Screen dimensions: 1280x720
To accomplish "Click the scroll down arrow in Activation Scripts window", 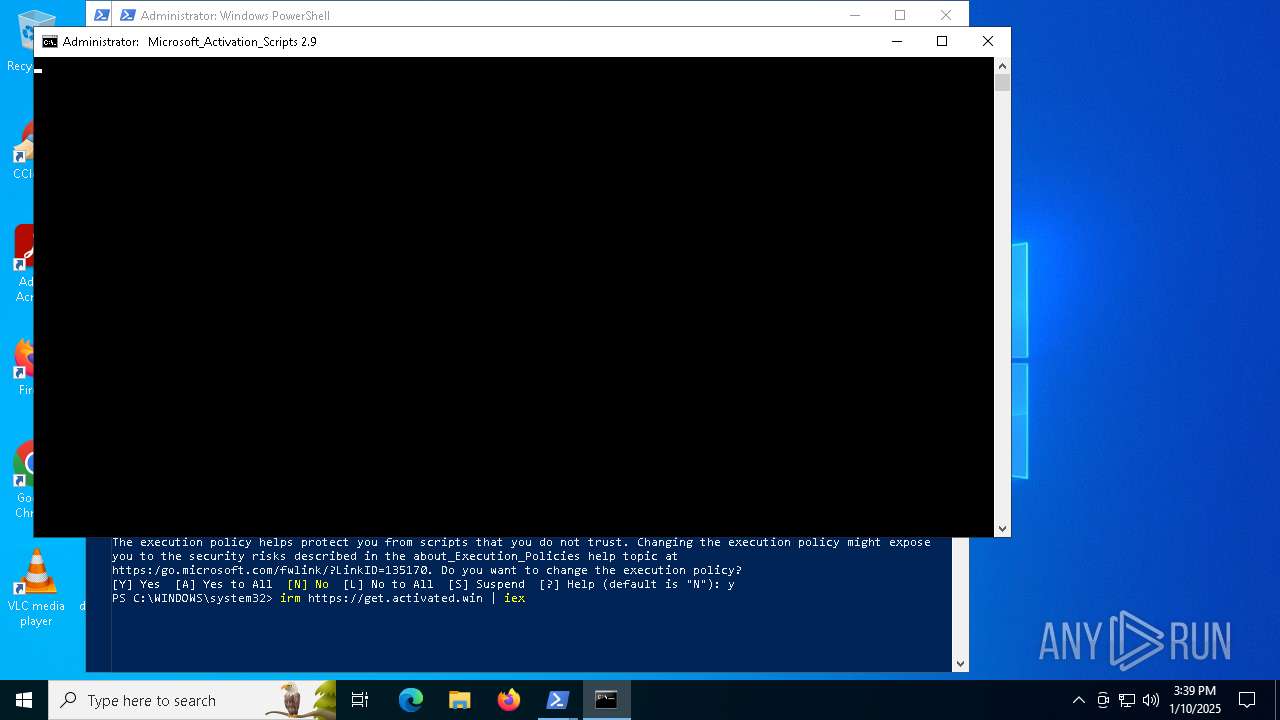I will tap(1002, 529).
